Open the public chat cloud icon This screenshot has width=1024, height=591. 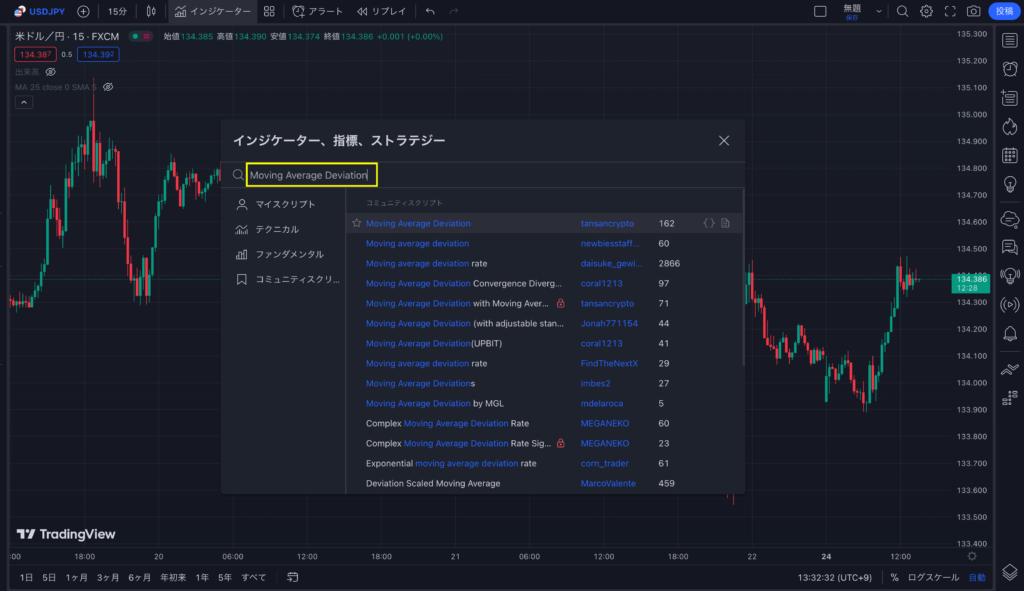pos(1010,219)
